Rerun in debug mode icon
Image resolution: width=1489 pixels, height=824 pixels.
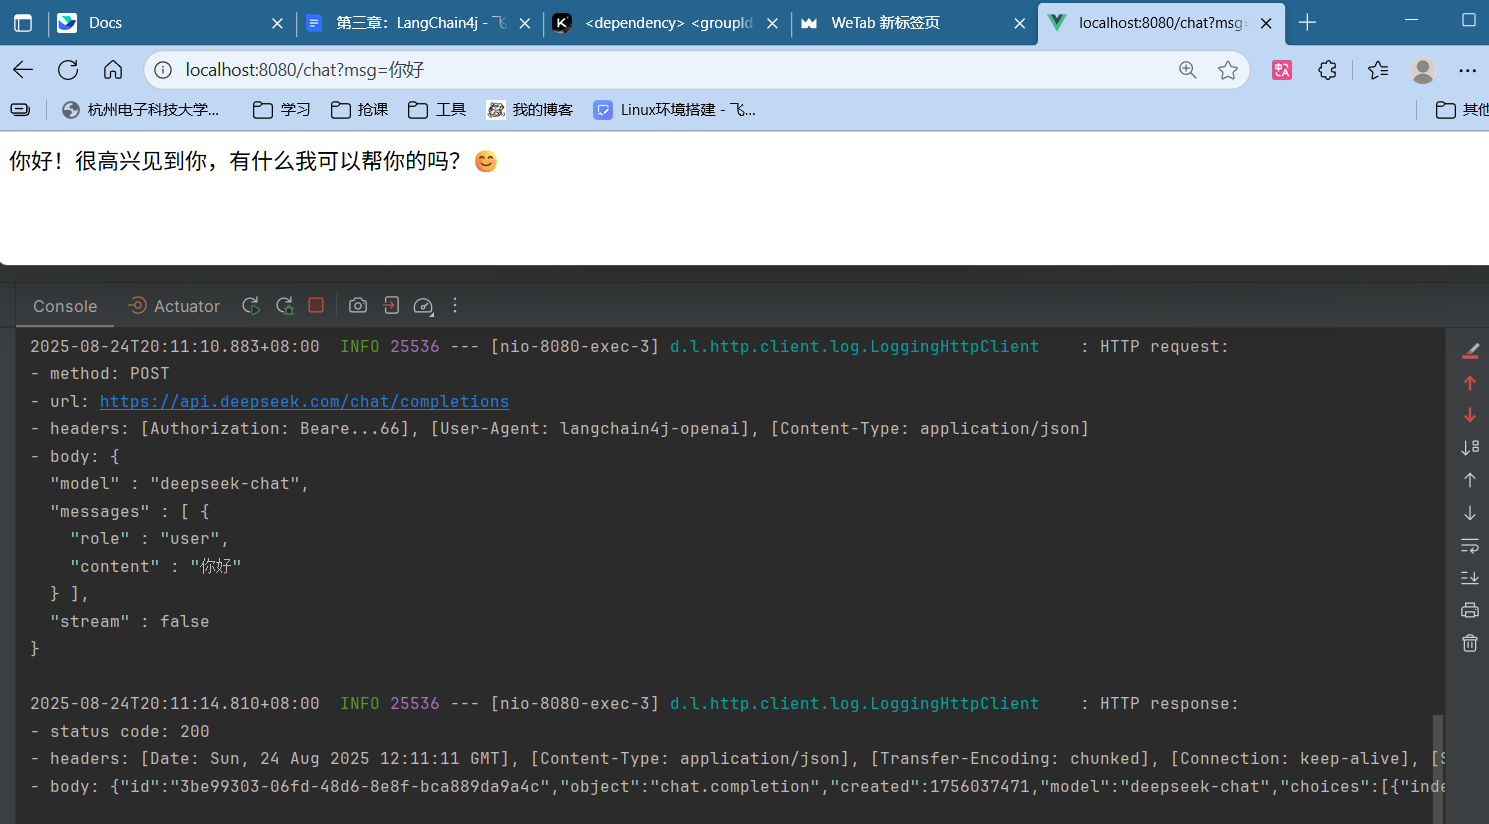(285, 306)
